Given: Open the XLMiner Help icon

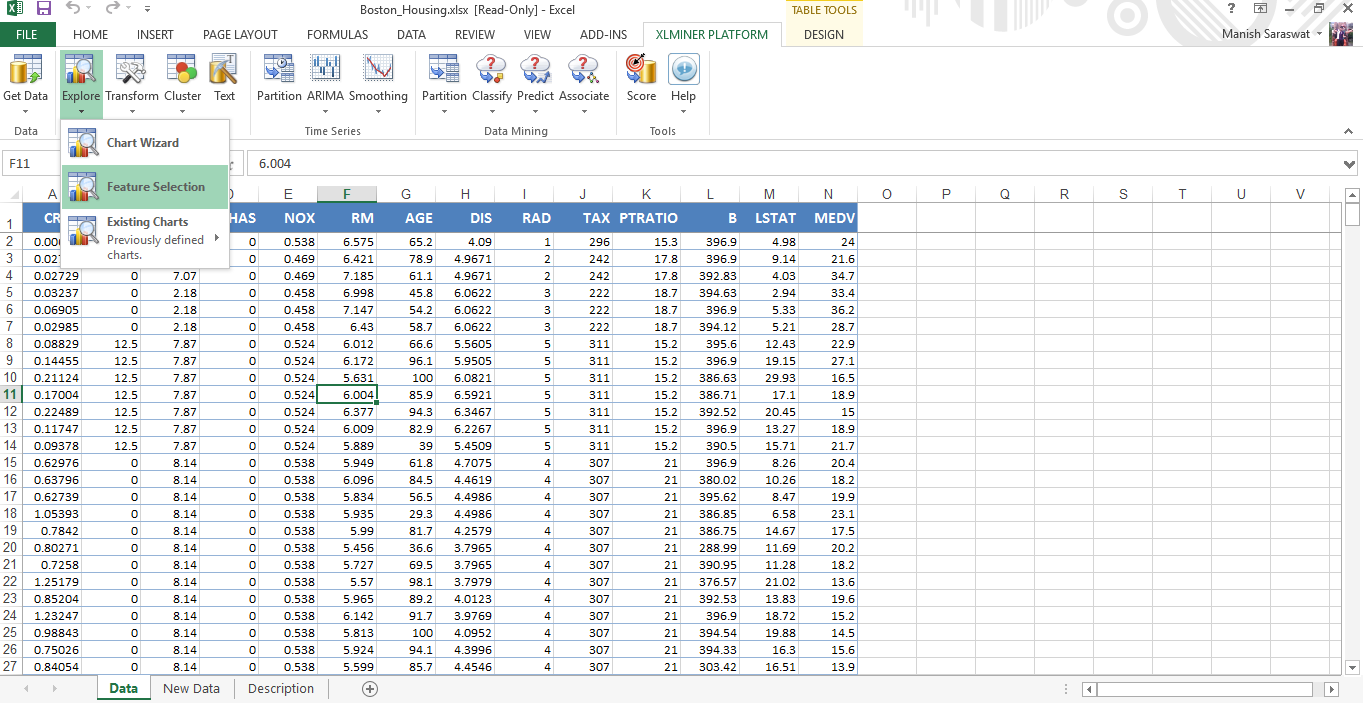Looking at the screenshot, I should [683, 72].
